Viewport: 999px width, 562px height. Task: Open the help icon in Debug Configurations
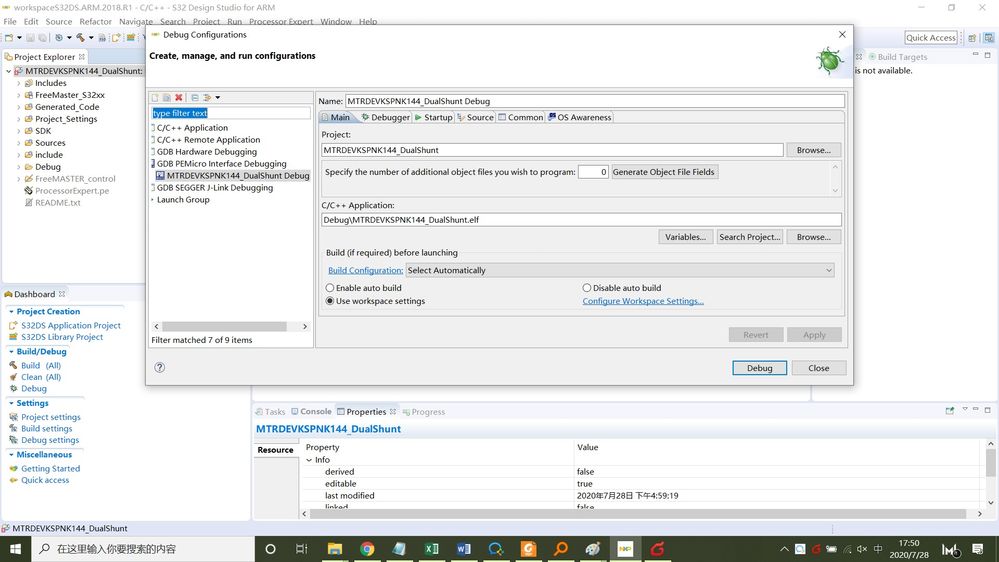[159, 367]
